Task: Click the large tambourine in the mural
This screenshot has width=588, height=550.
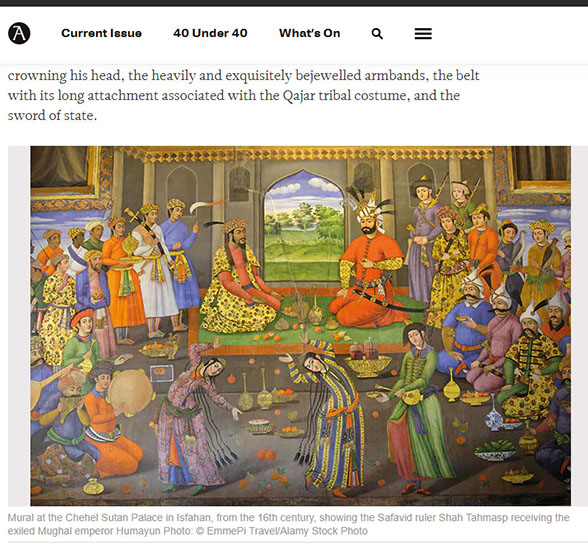Action: pyautogui.click(x=130, y=391)
